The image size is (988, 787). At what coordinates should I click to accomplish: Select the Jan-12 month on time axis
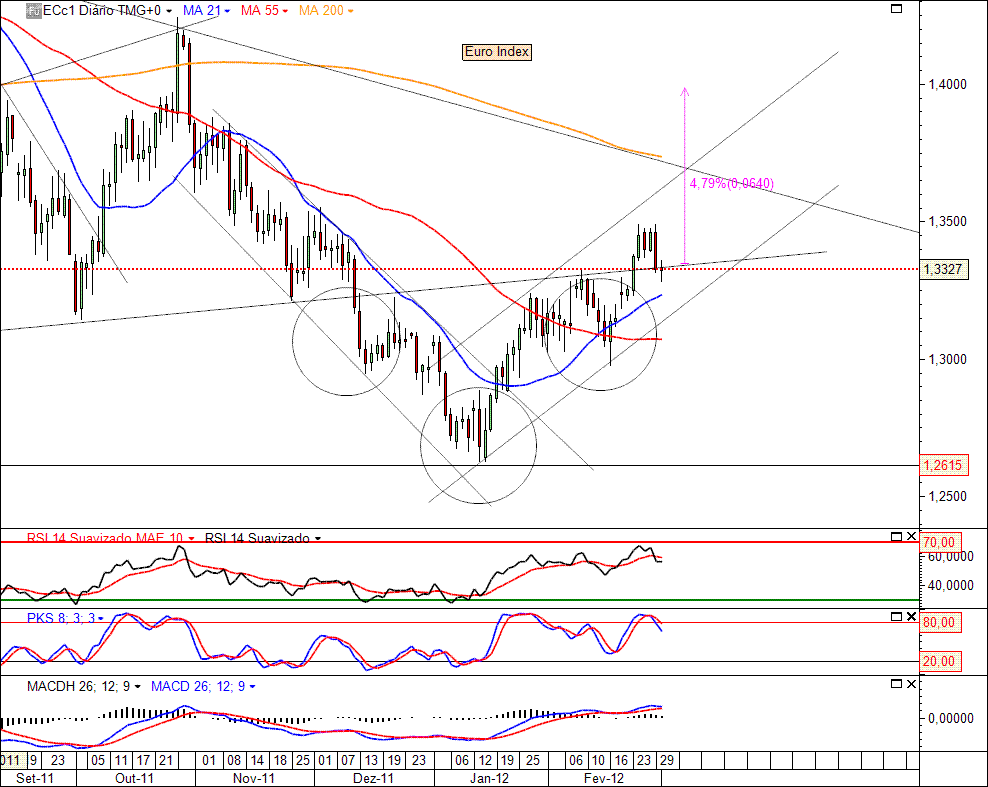pyautogui.click(x=490, y=778)
